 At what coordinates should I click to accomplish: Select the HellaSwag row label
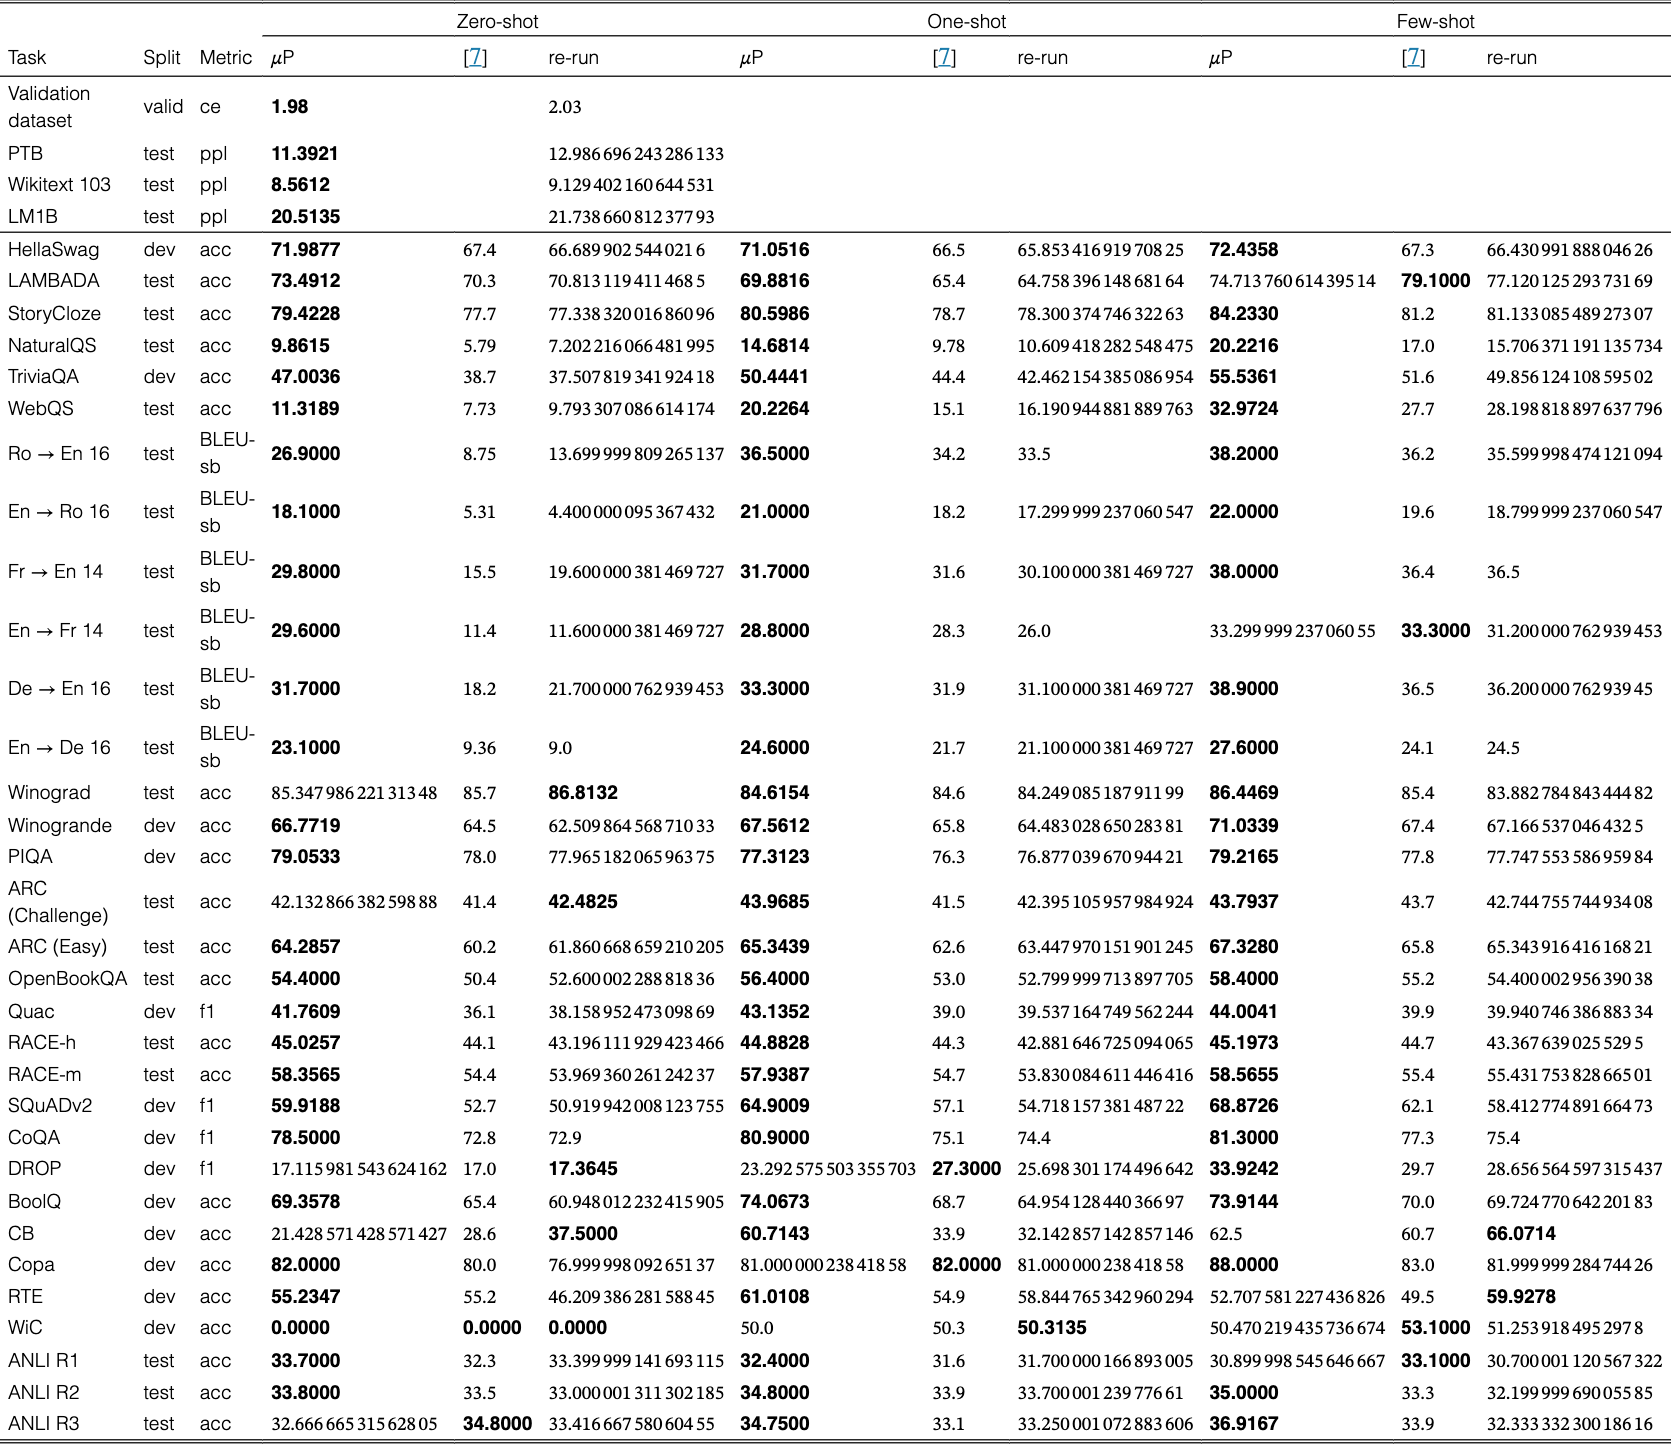(x=54, y=250)
